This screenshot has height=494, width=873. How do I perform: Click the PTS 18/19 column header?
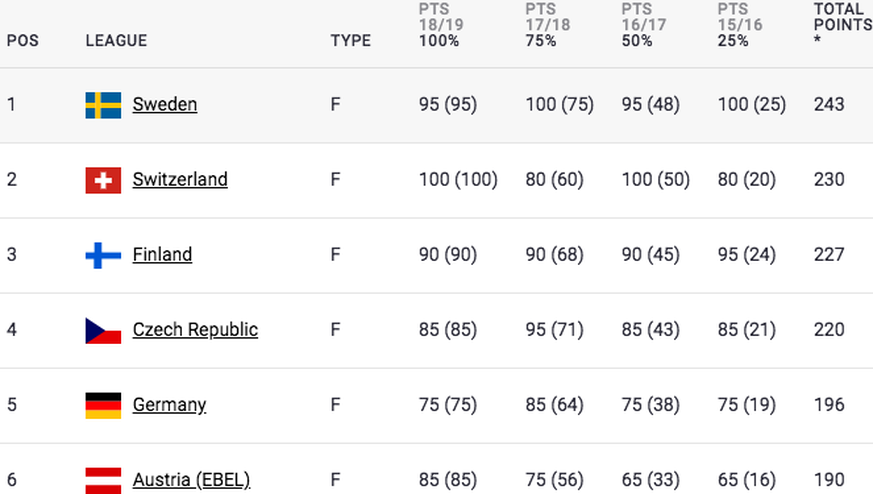tap(441, 25)
